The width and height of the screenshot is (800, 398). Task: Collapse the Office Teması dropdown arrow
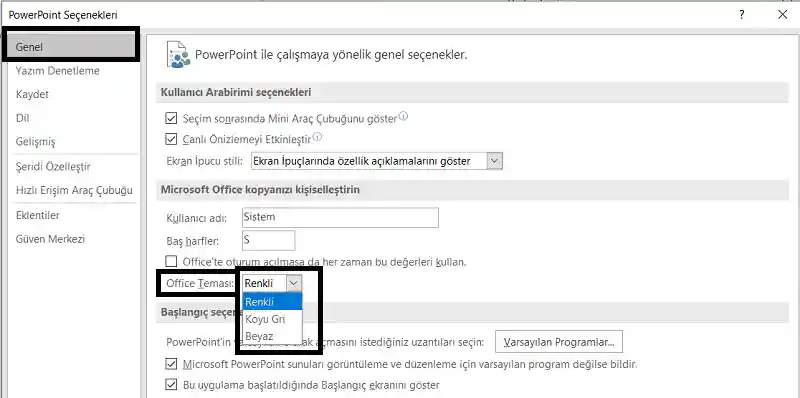(x=294, y=283)
